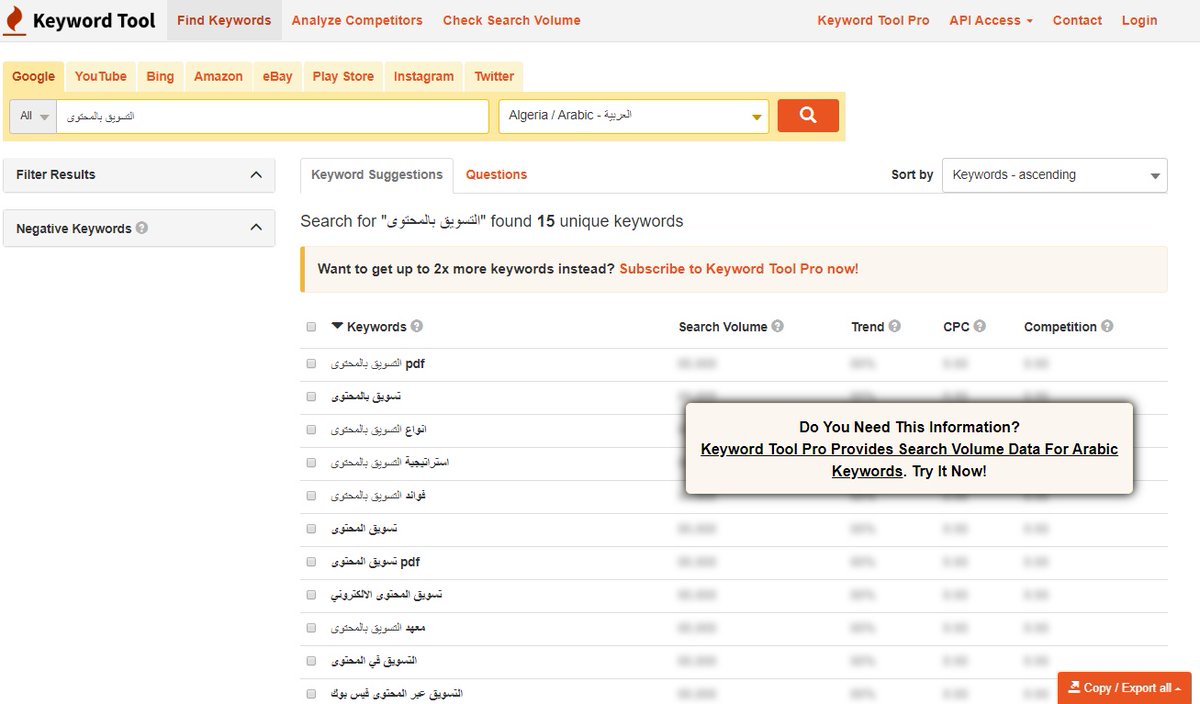Click the Keyword Tool flame logo

pyautogui.click(x=14, y=20)
